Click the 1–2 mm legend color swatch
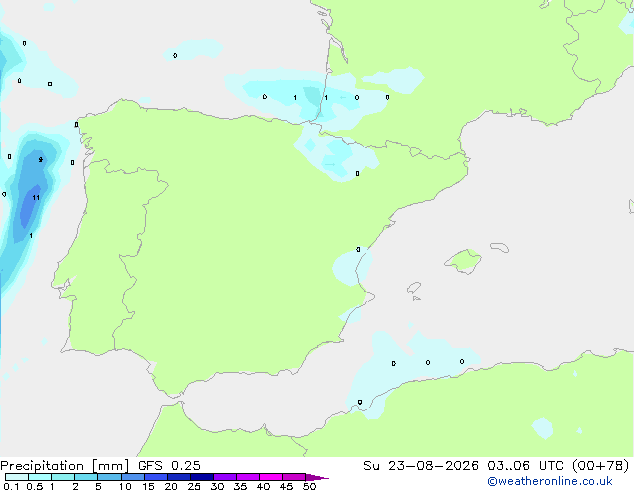The height and width of the screenshot is (490, 634). [63, 477]
